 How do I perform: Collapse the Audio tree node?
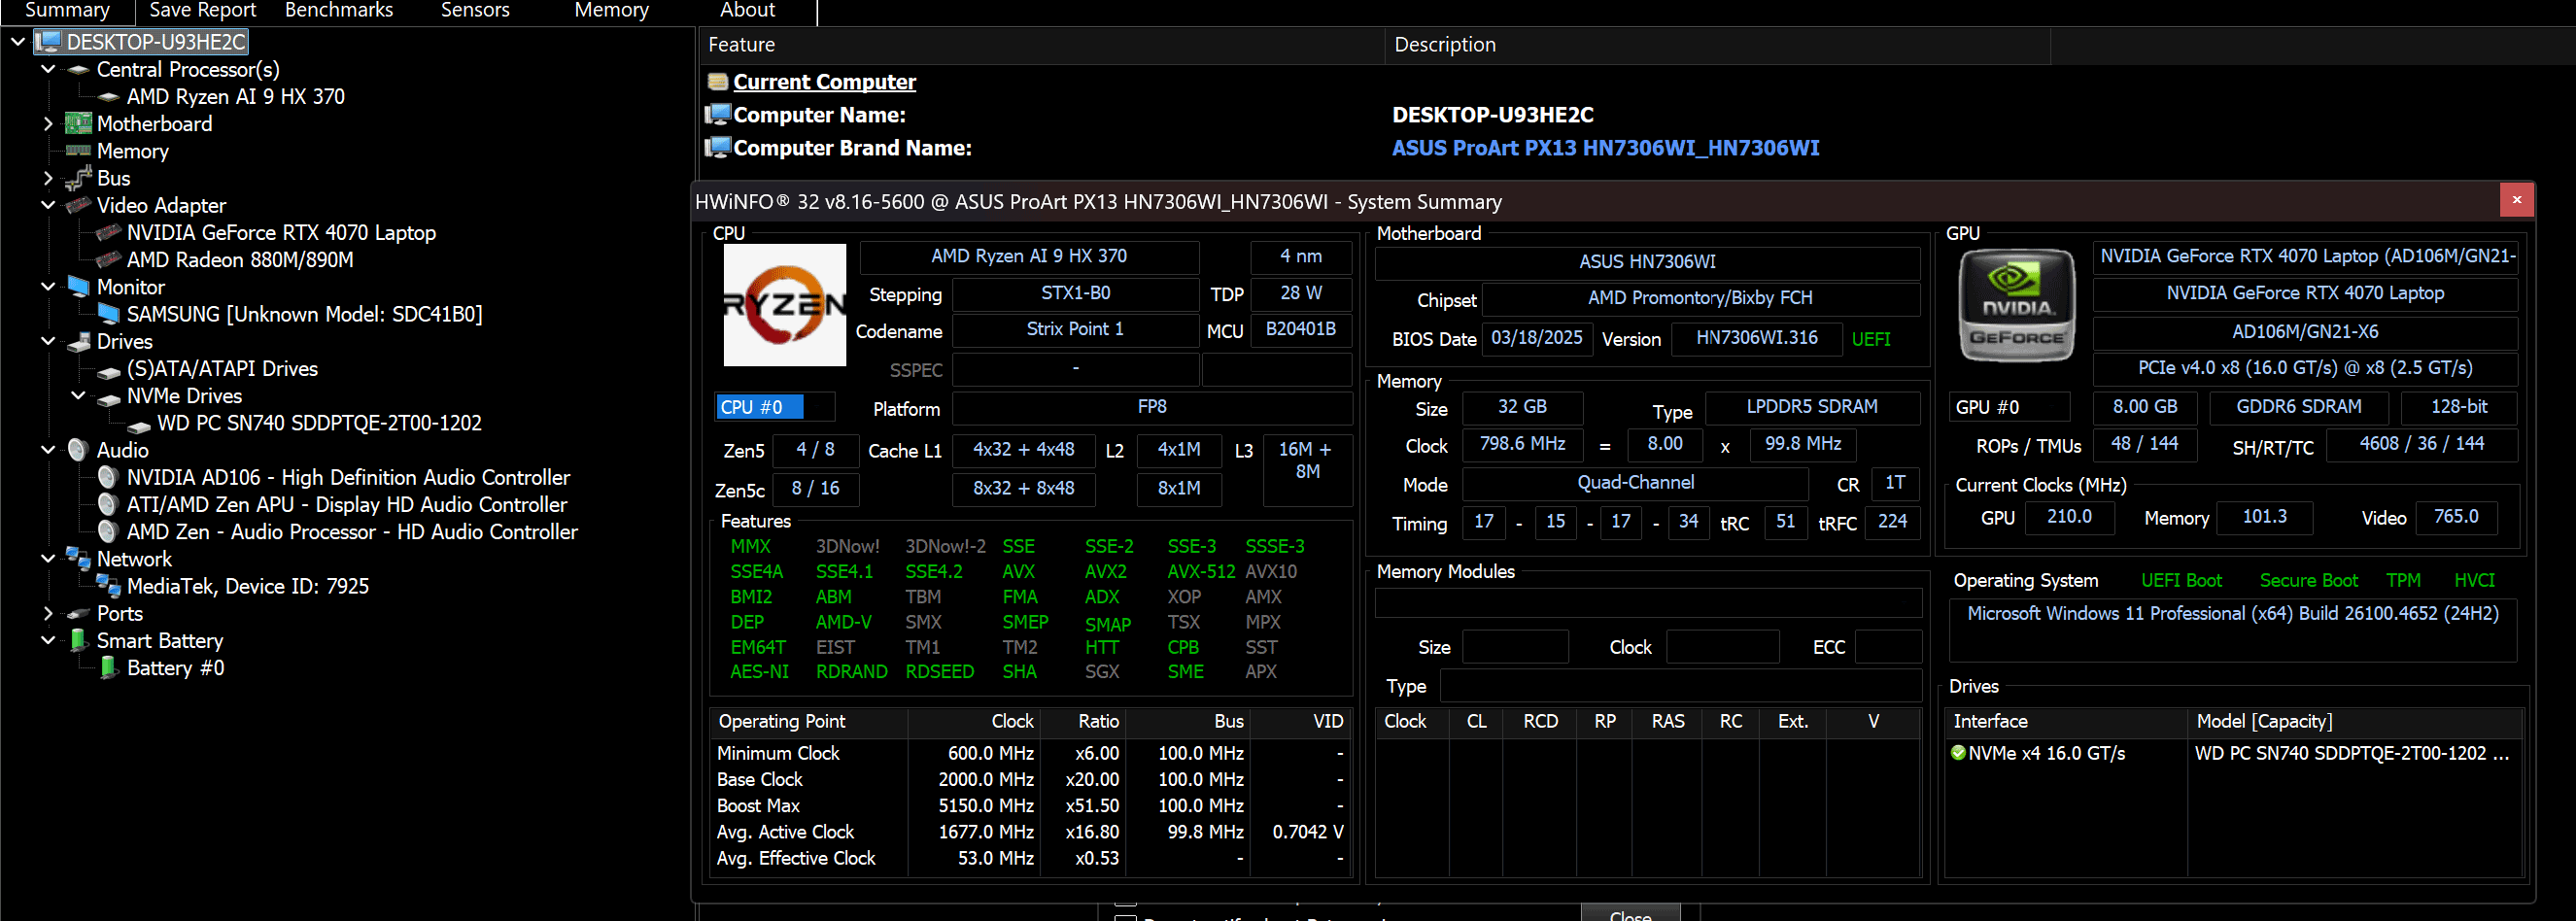tap(48, 450)
